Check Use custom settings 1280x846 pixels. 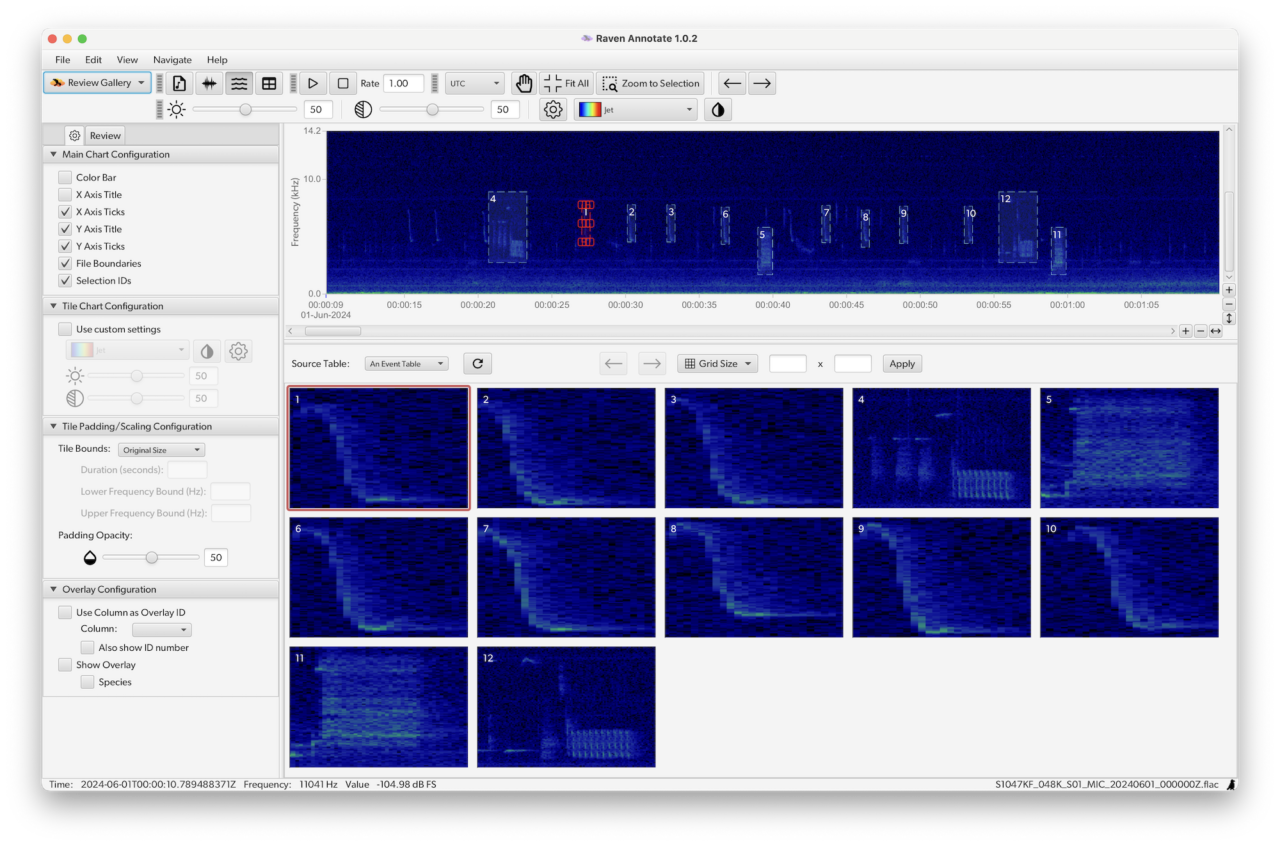pyautogui.click(x=65, y=329)
